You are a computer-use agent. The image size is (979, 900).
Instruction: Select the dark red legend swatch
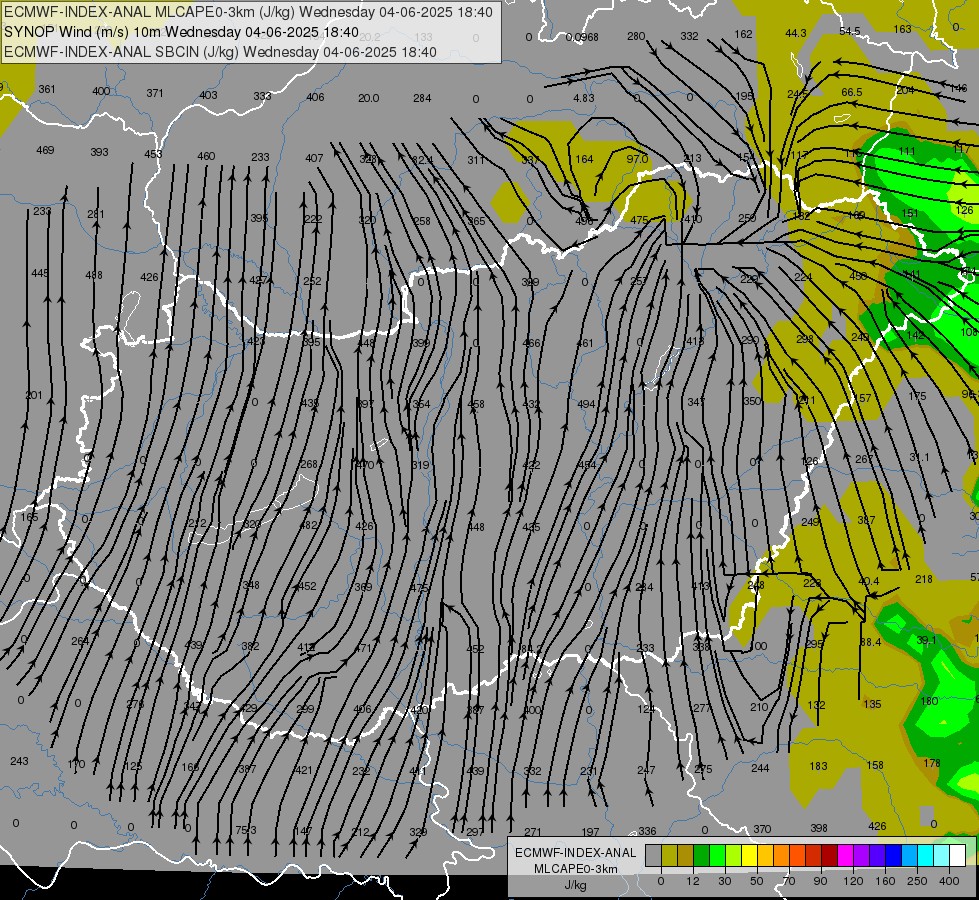pyautogui.click(x=829, y=856)
